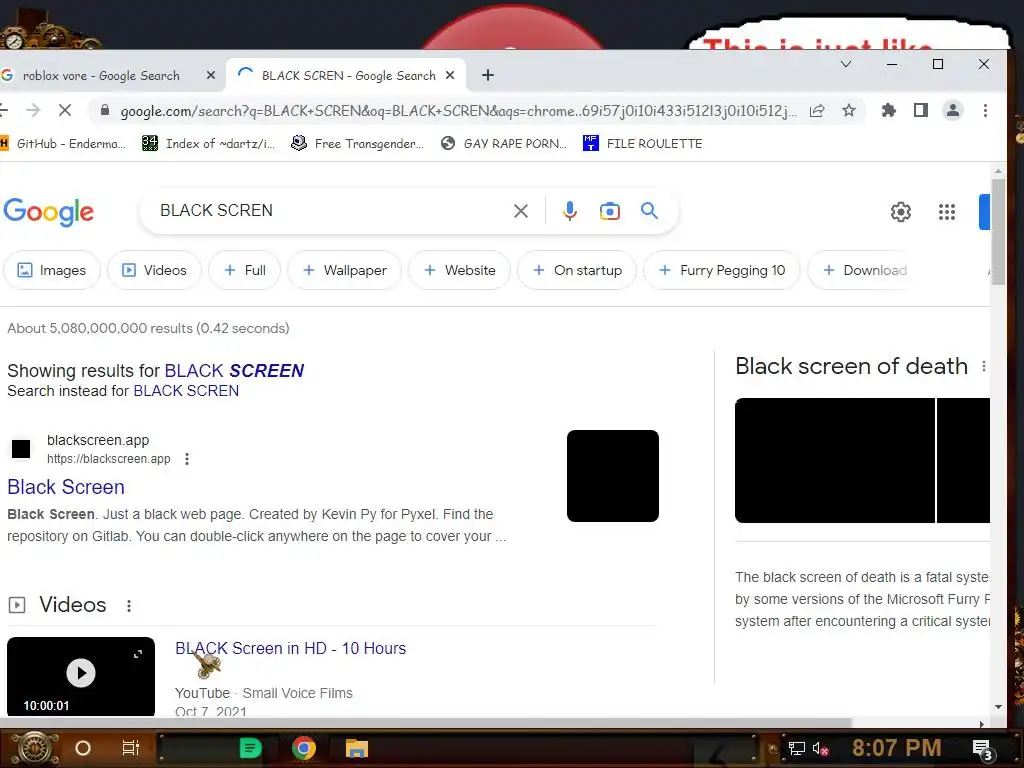Screen dimensions: 1024x768
Task: Open the Index of ~dartz bookmark
Action: pos(208,144)
